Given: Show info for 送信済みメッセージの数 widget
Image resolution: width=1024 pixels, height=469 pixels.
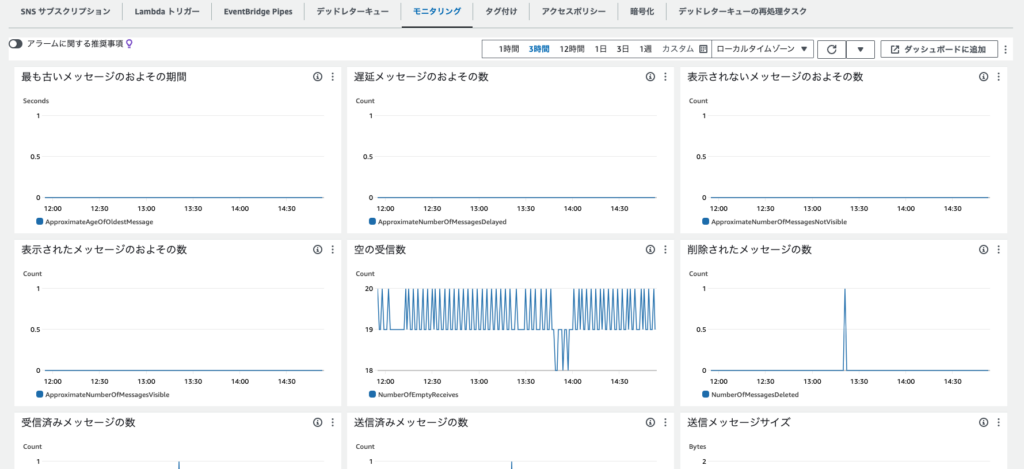Looking at the screenshot, I should click(650, 423).
